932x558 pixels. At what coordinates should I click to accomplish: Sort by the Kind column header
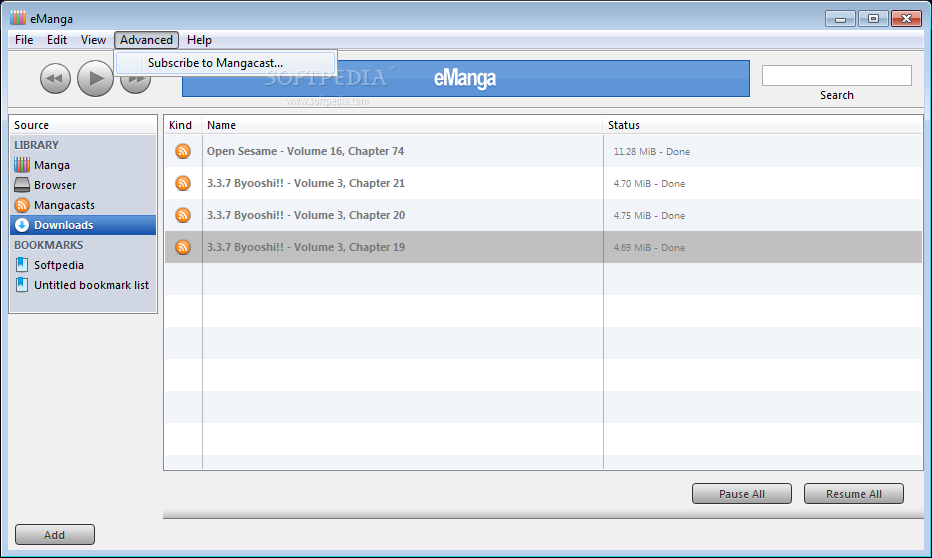click(182, 125)
